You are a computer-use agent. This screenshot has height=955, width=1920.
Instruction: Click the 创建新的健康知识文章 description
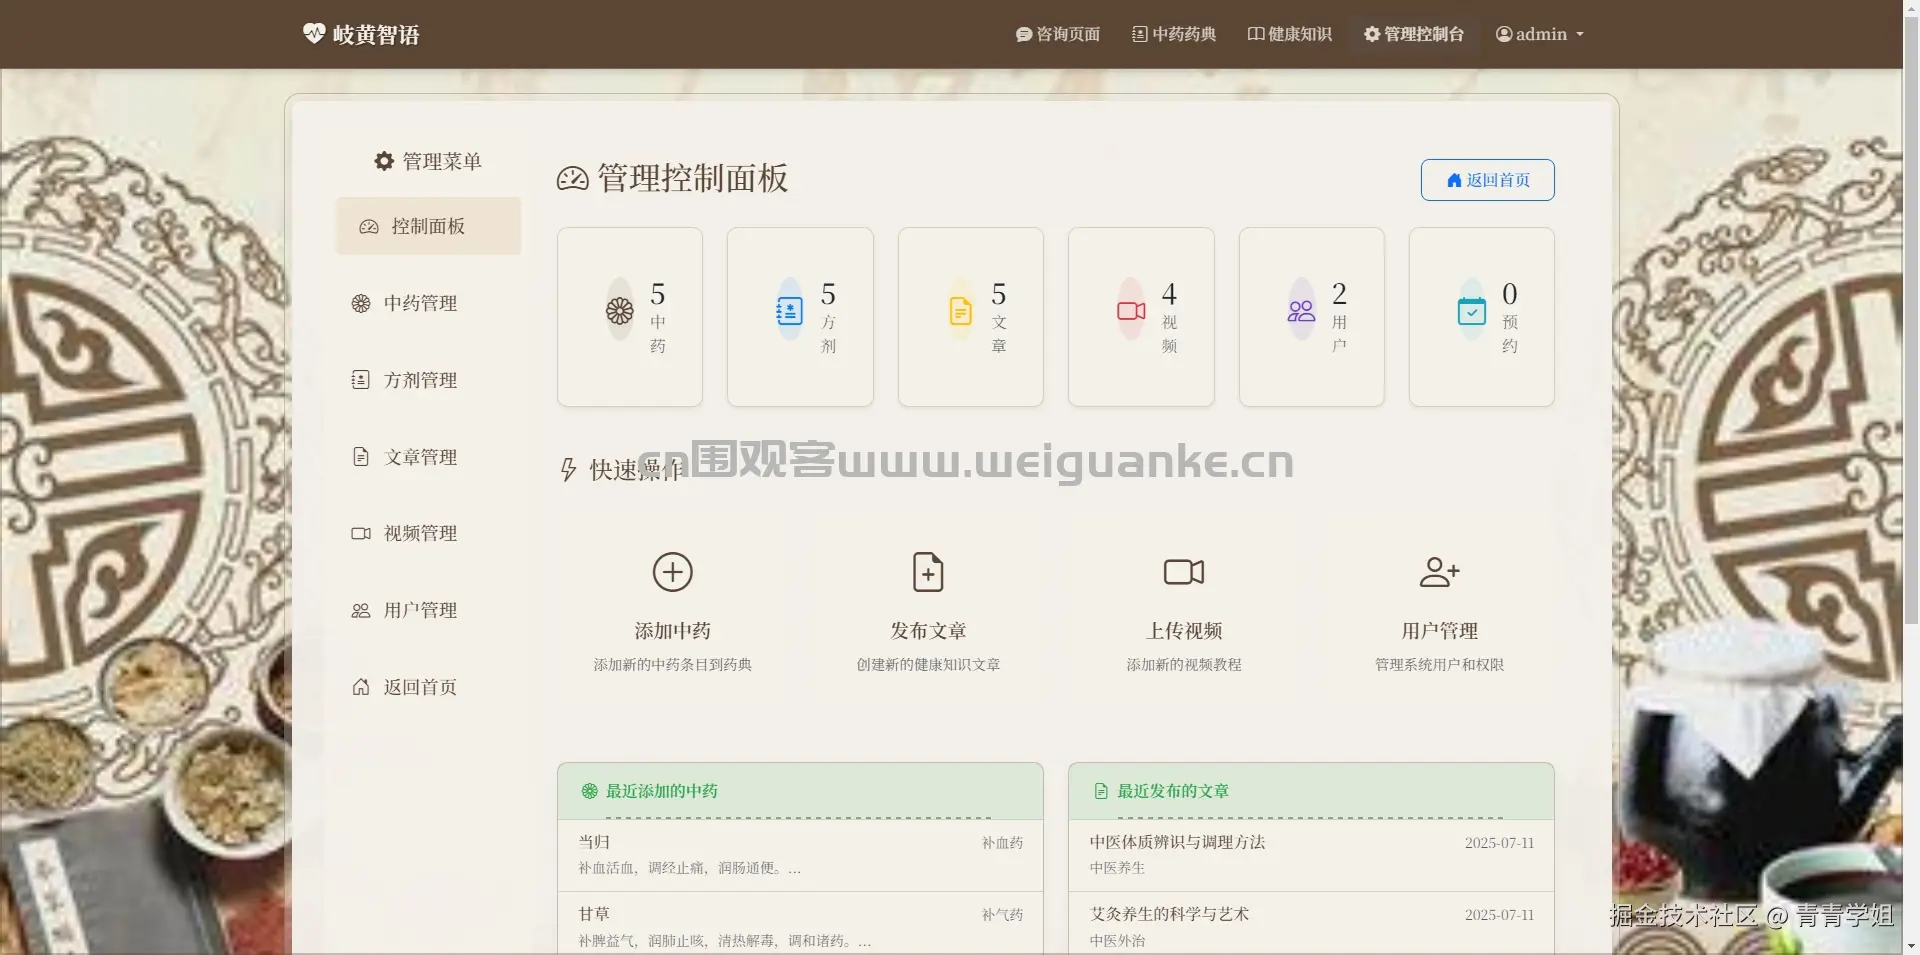click(928, 665)
